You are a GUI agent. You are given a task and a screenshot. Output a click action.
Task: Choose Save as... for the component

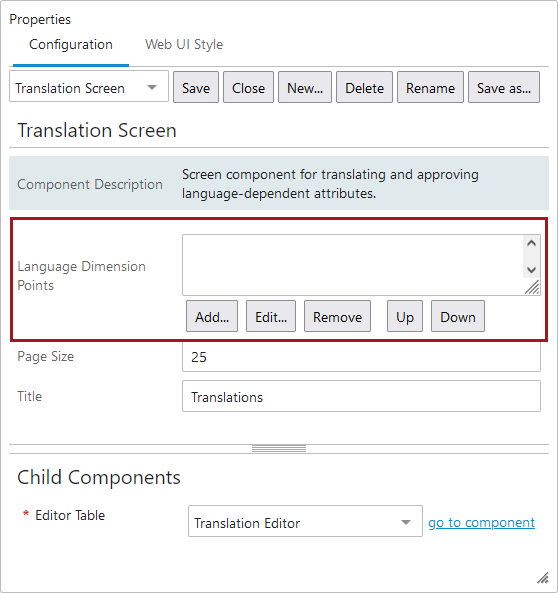(x=504, y=87)
